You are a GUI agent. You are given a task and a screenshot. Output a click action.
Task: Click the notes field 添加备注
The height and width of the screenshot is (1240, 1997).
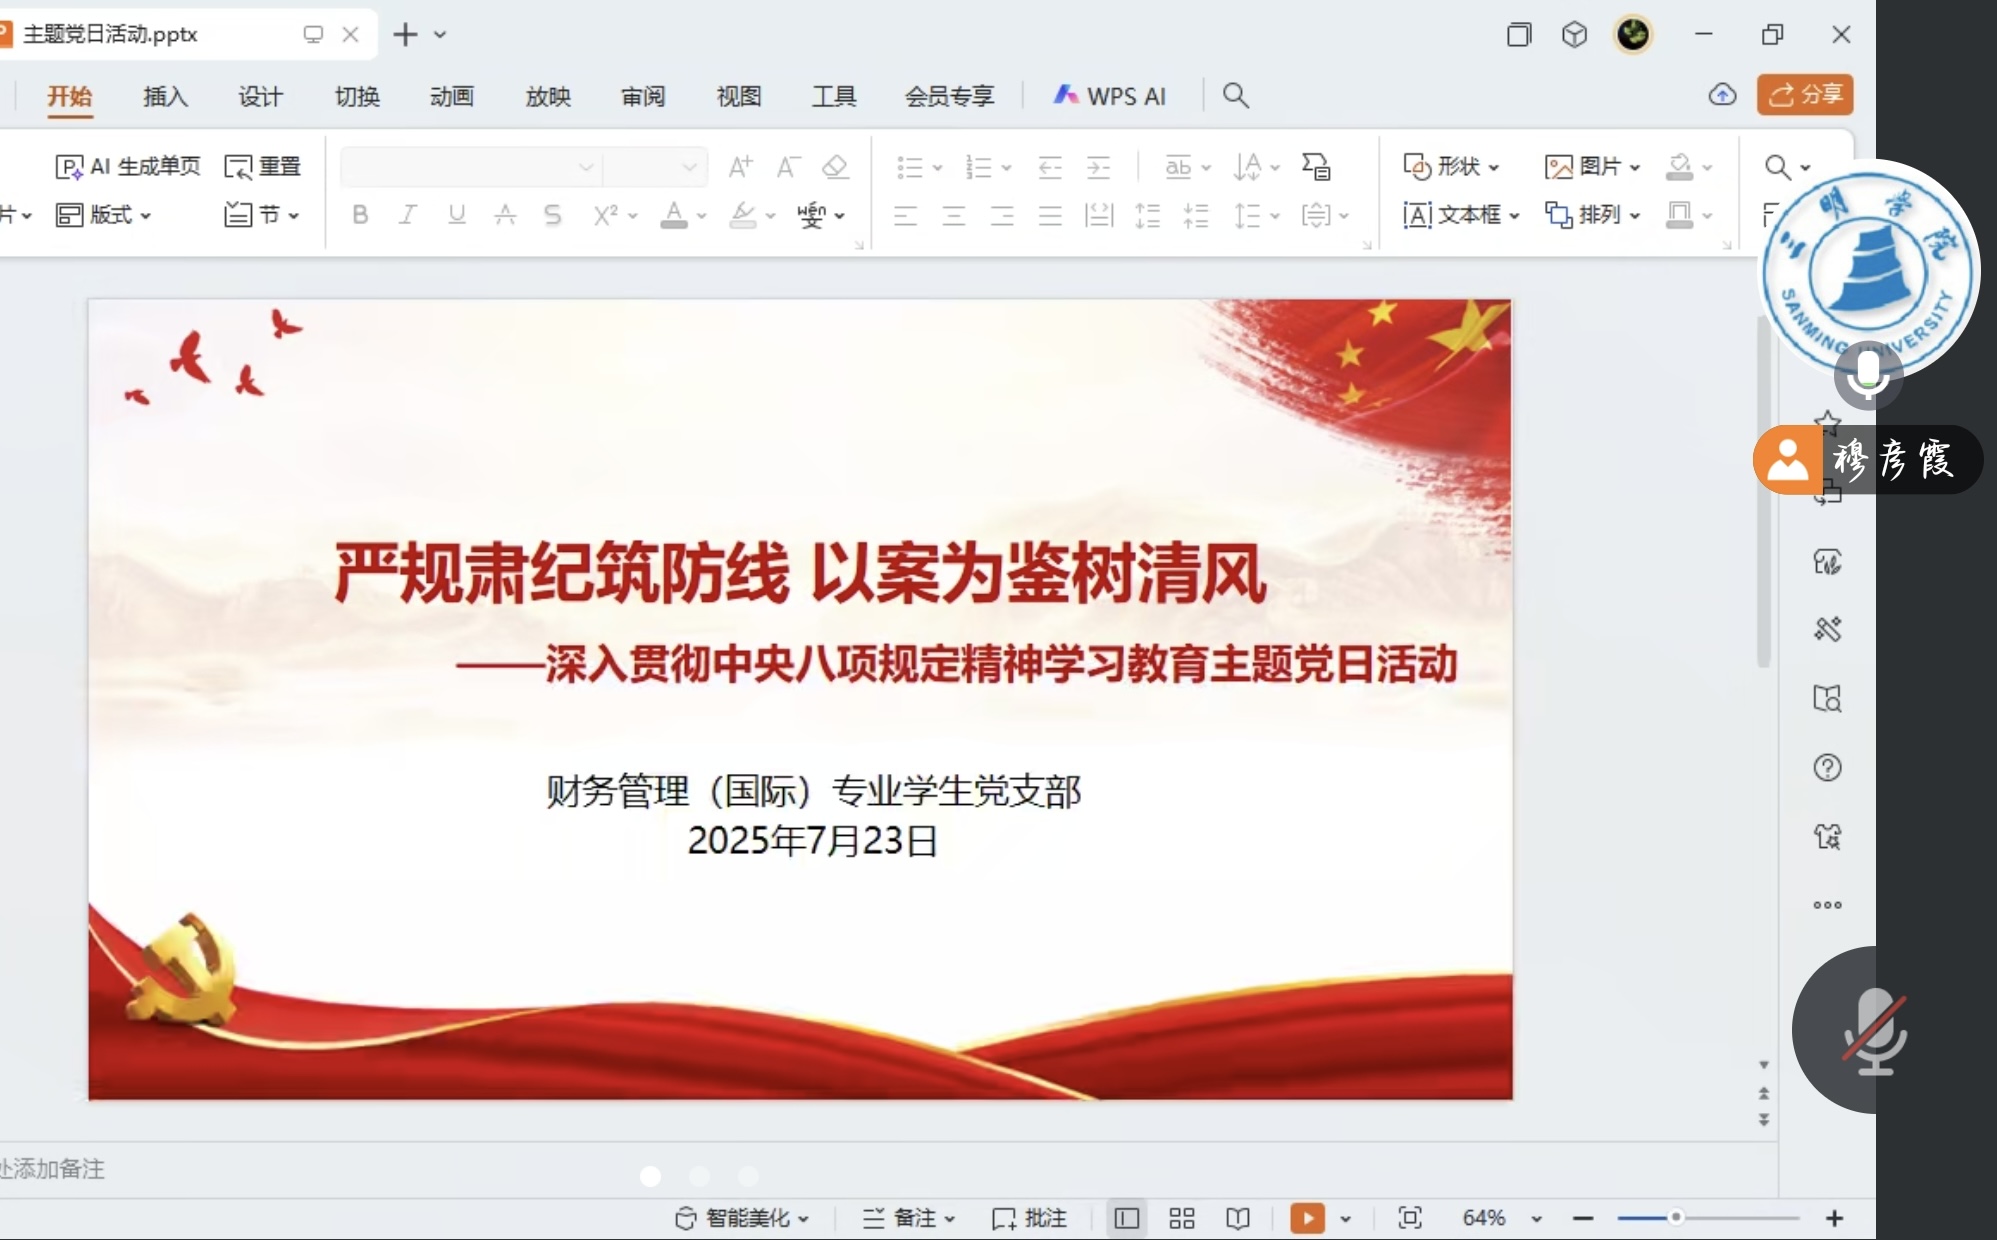(52, 1169)
